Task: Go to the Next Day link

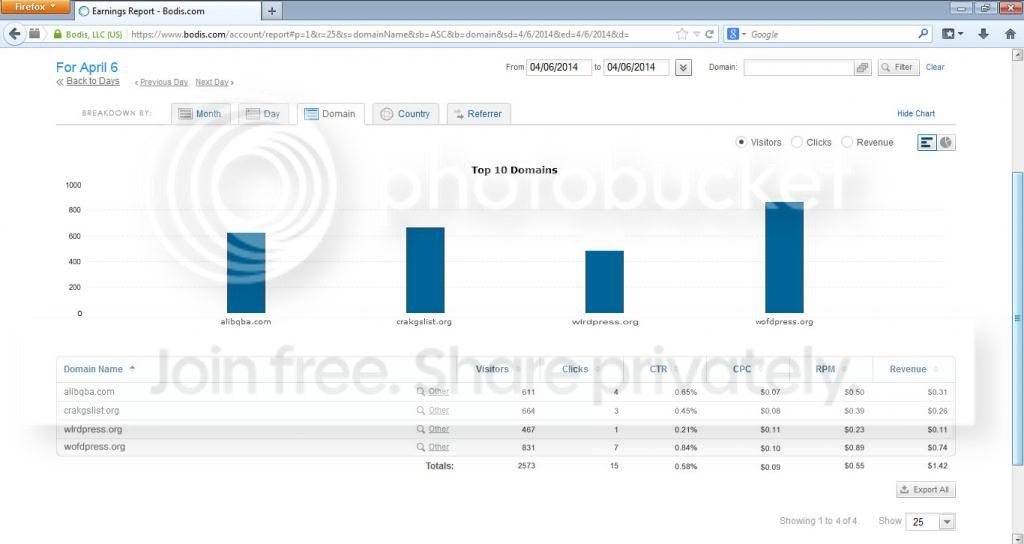Action: pyautogui.click(x=212, y=82)
